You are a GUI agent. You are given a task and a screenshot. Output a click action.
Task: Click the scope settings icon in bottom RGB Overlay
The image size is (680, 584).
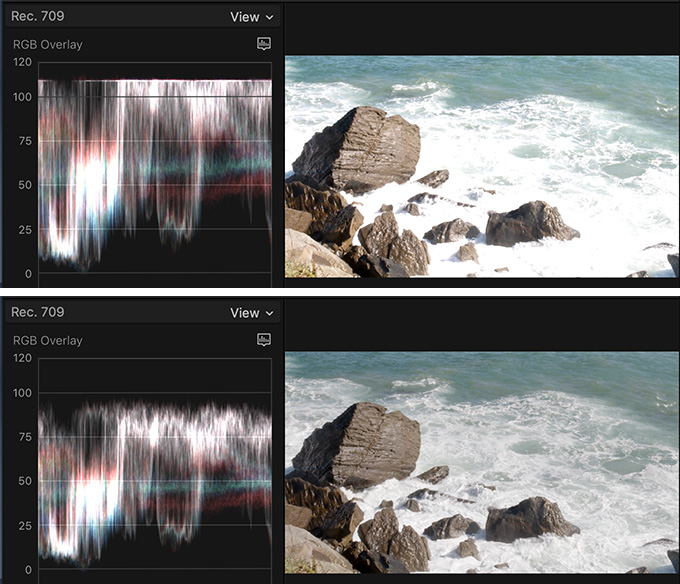pyautogui.click(x=264, y=339)
